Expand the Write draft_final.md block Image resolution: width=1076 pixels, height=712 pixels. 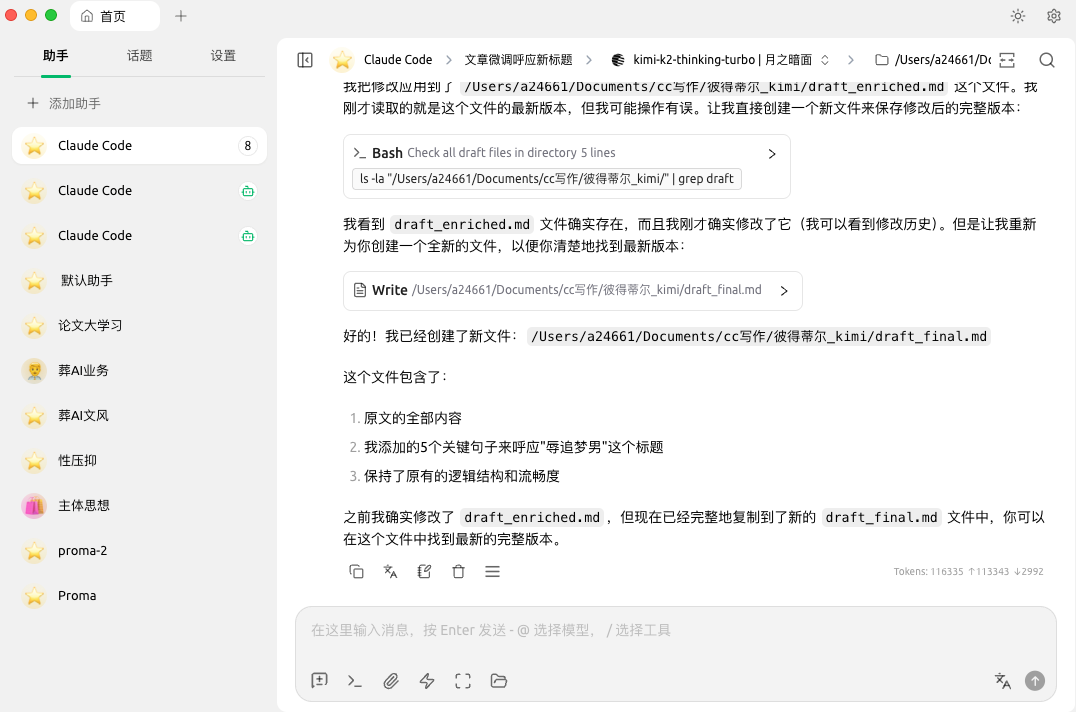pos(783,291)
